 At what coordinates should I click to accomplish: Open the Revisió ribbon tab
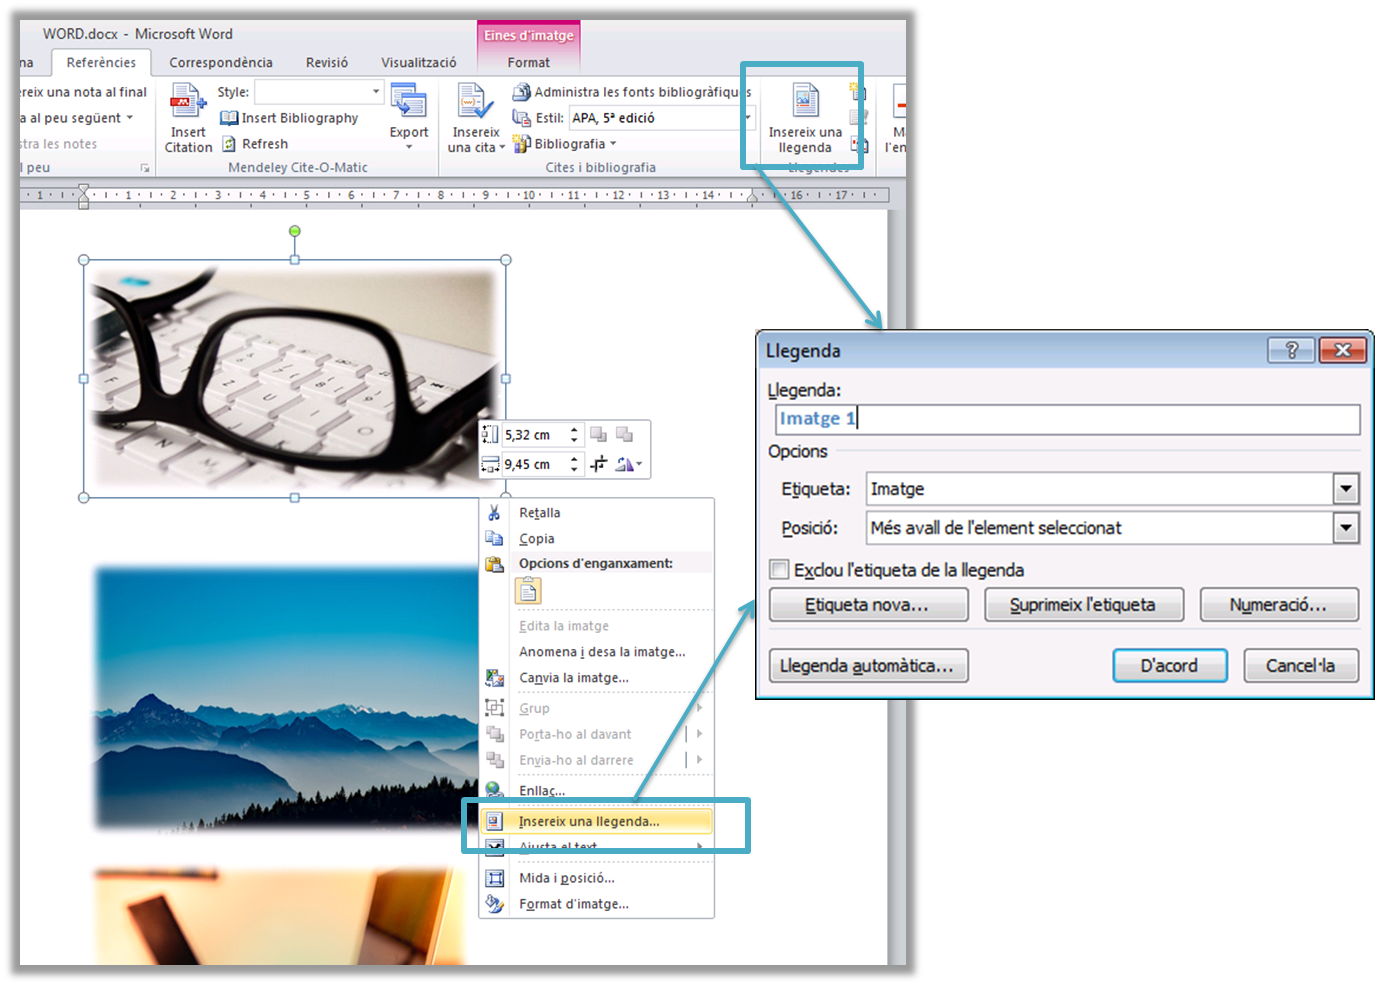coord(327,62)
